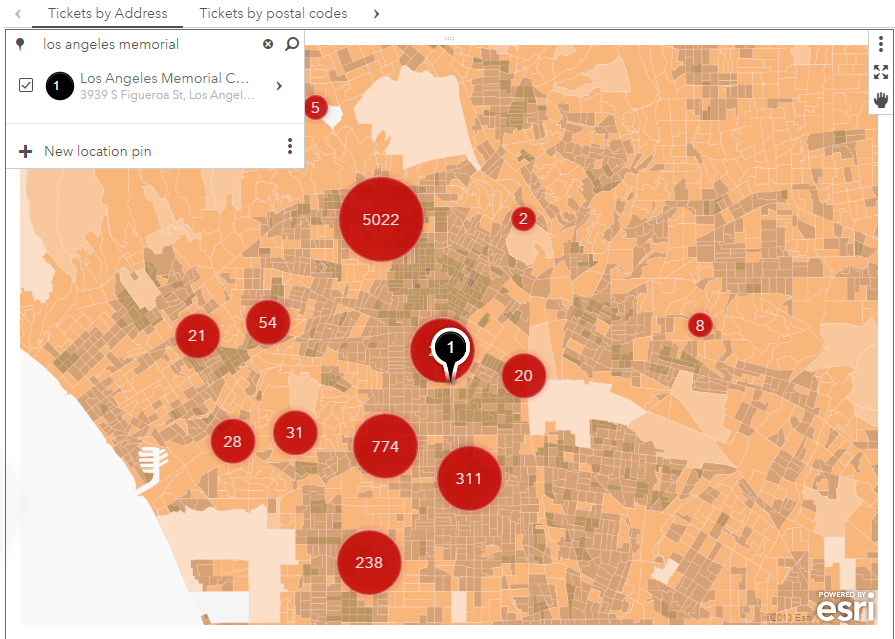
Task: Open location pin panel options menu
Action: coord(290,147)
